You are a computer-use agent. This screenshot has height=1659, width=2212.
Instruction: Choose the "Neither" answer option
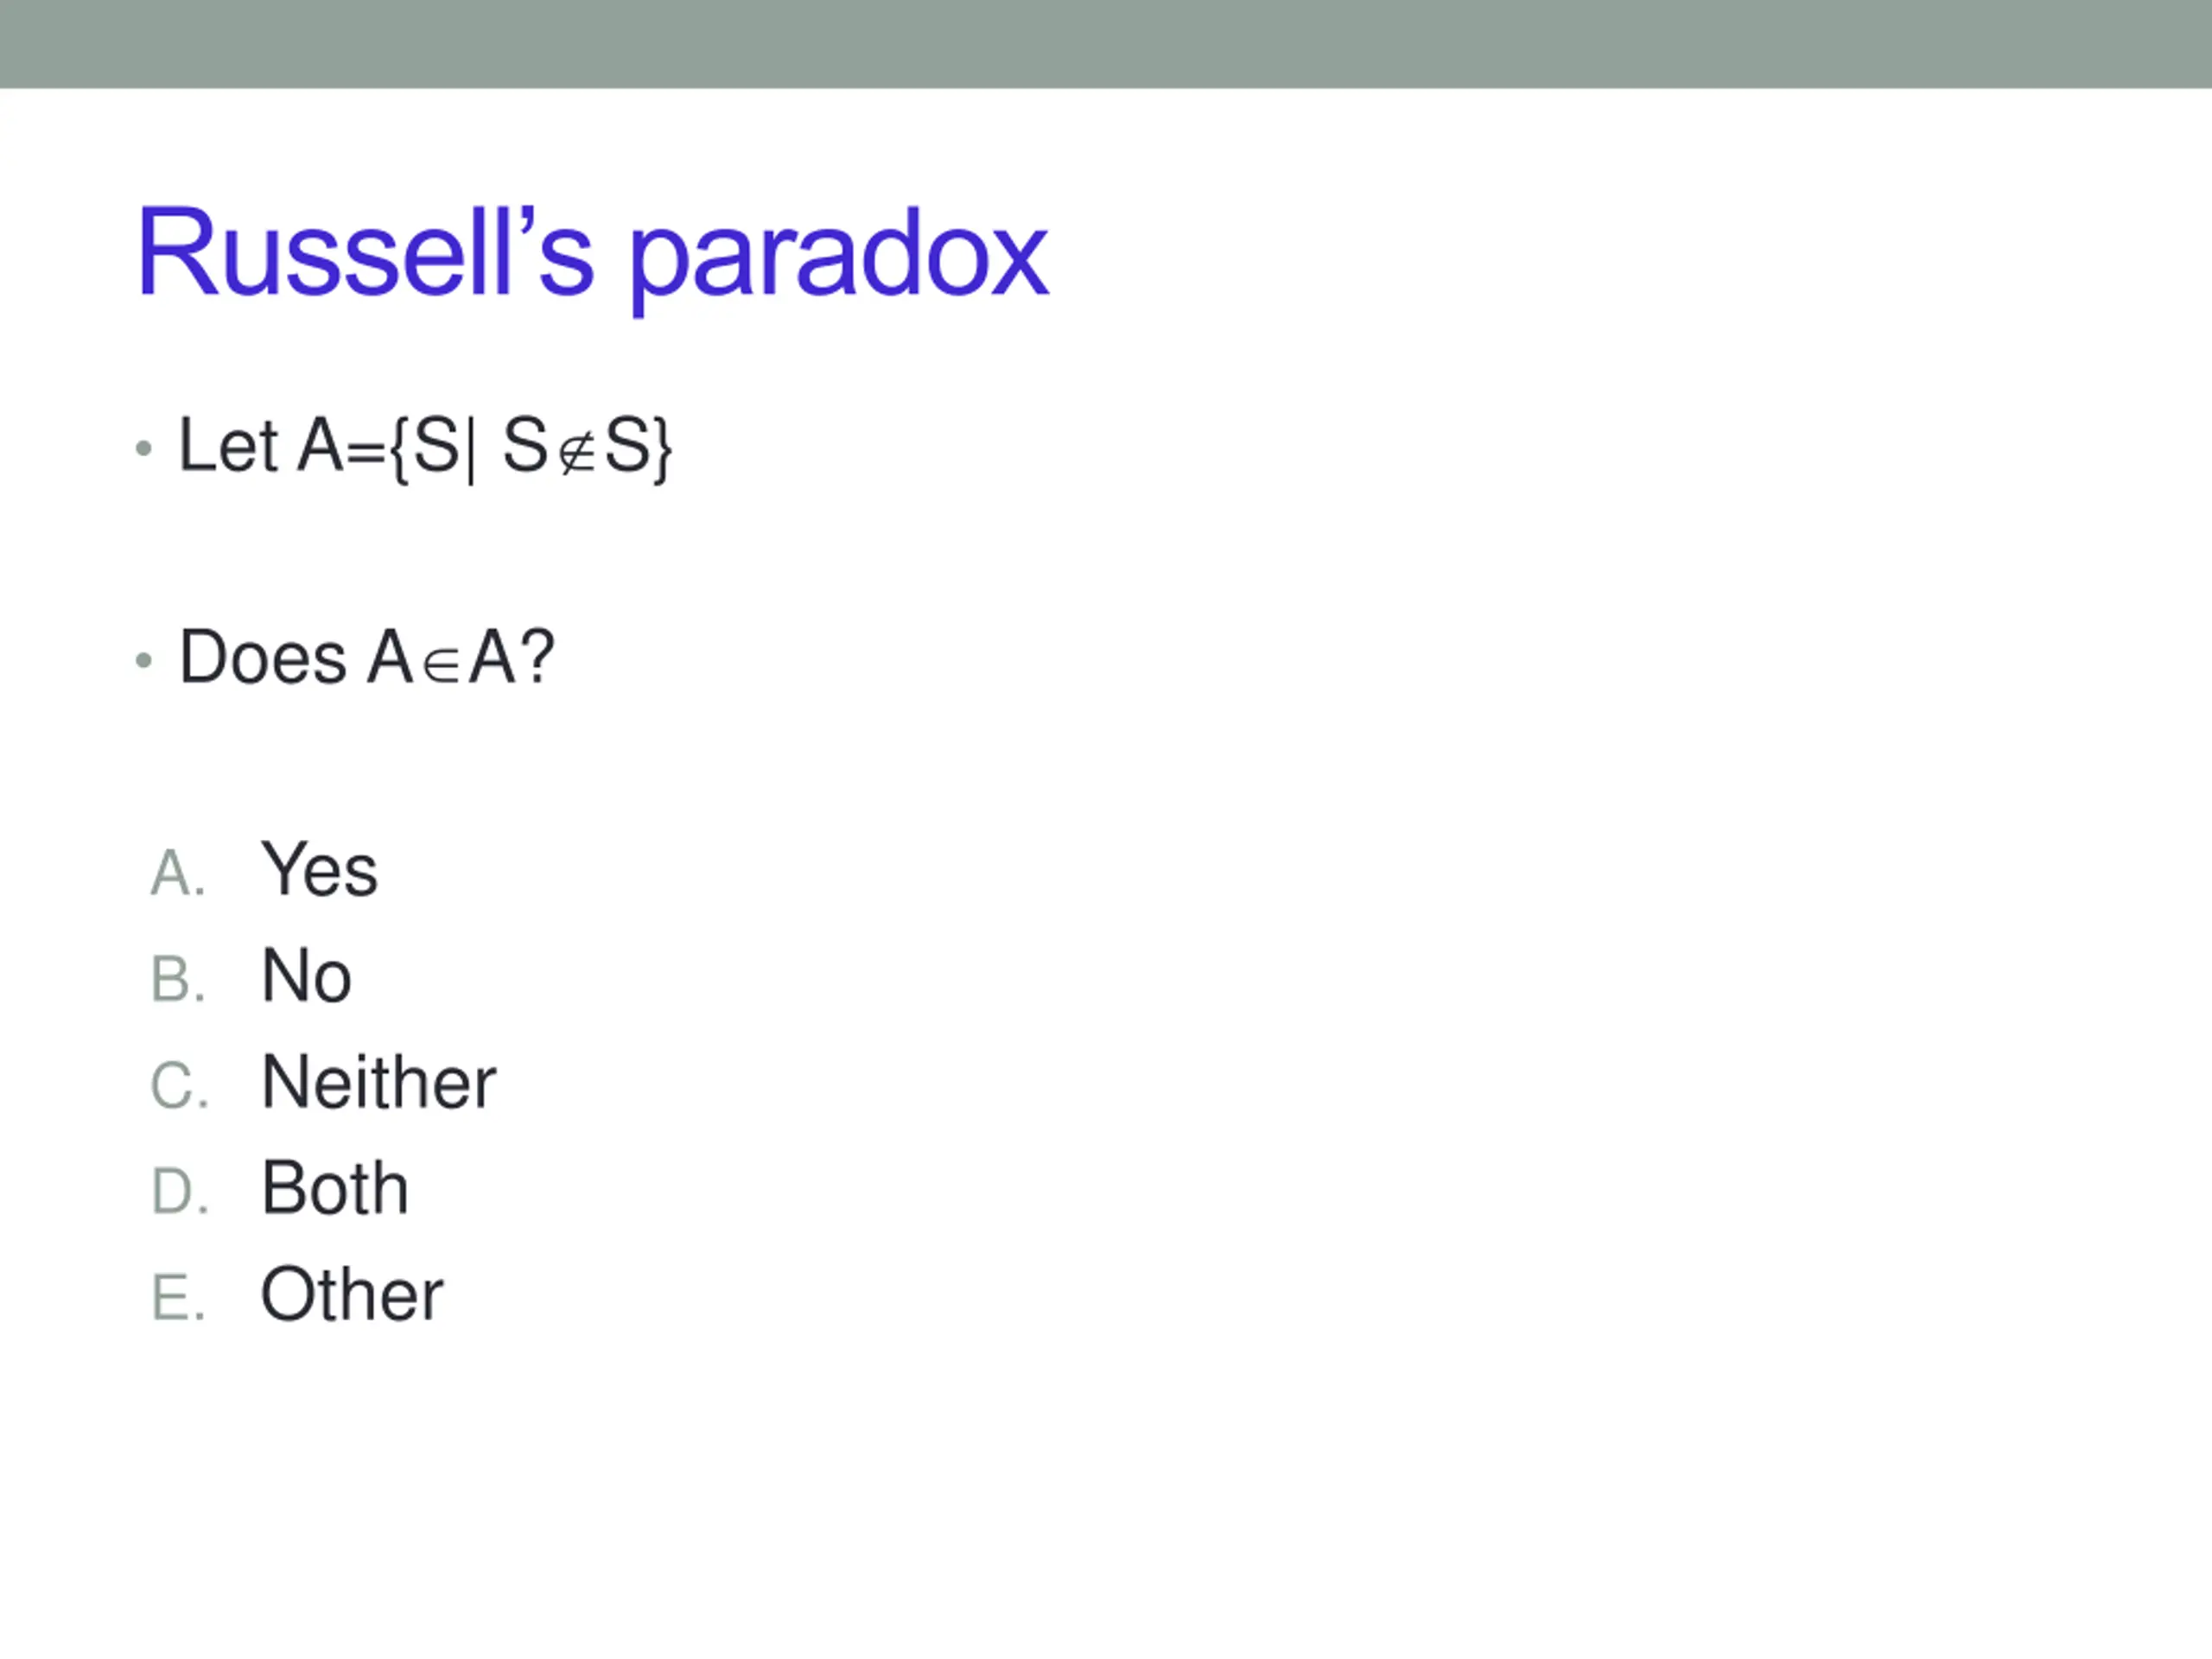[x=378, y=1082]
